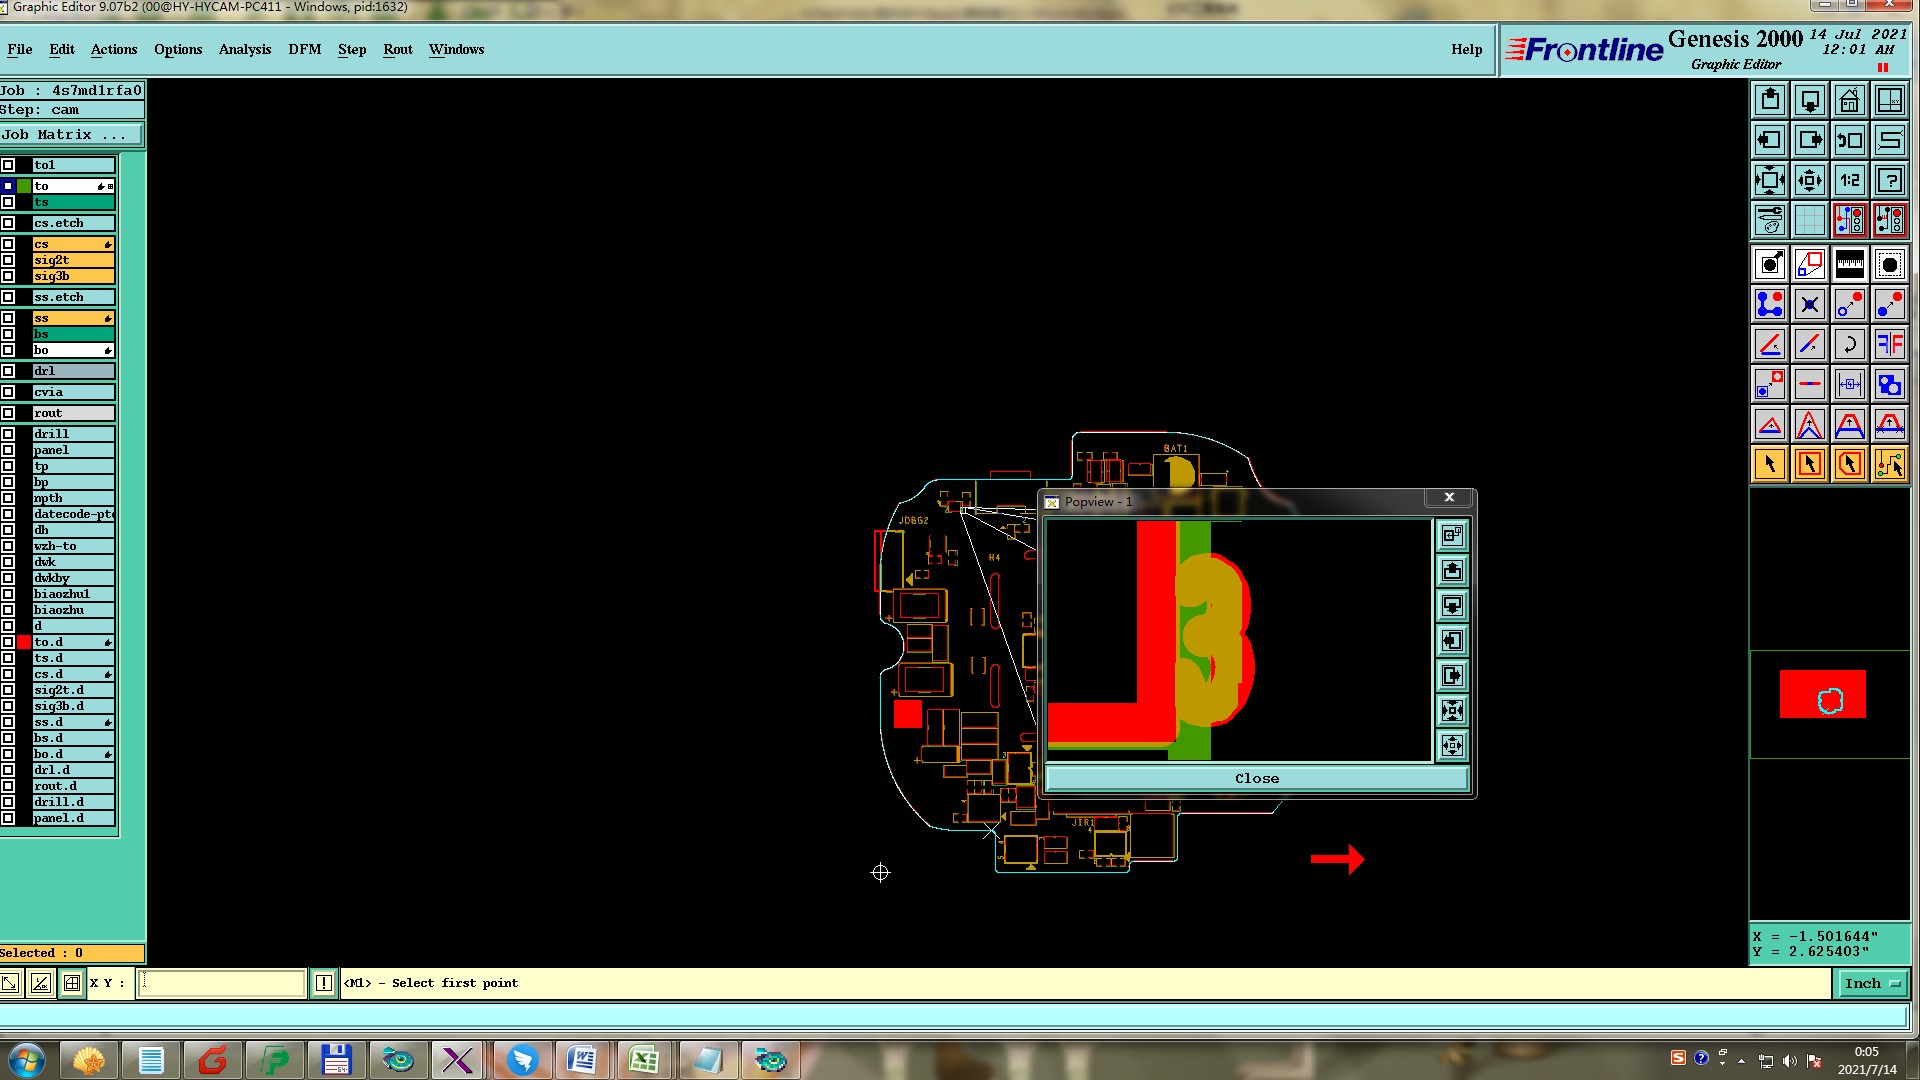The width and height of the screenshot is (1920, 1080).
Task: Click the rotate arrow icon
Action: (1850, 344)
